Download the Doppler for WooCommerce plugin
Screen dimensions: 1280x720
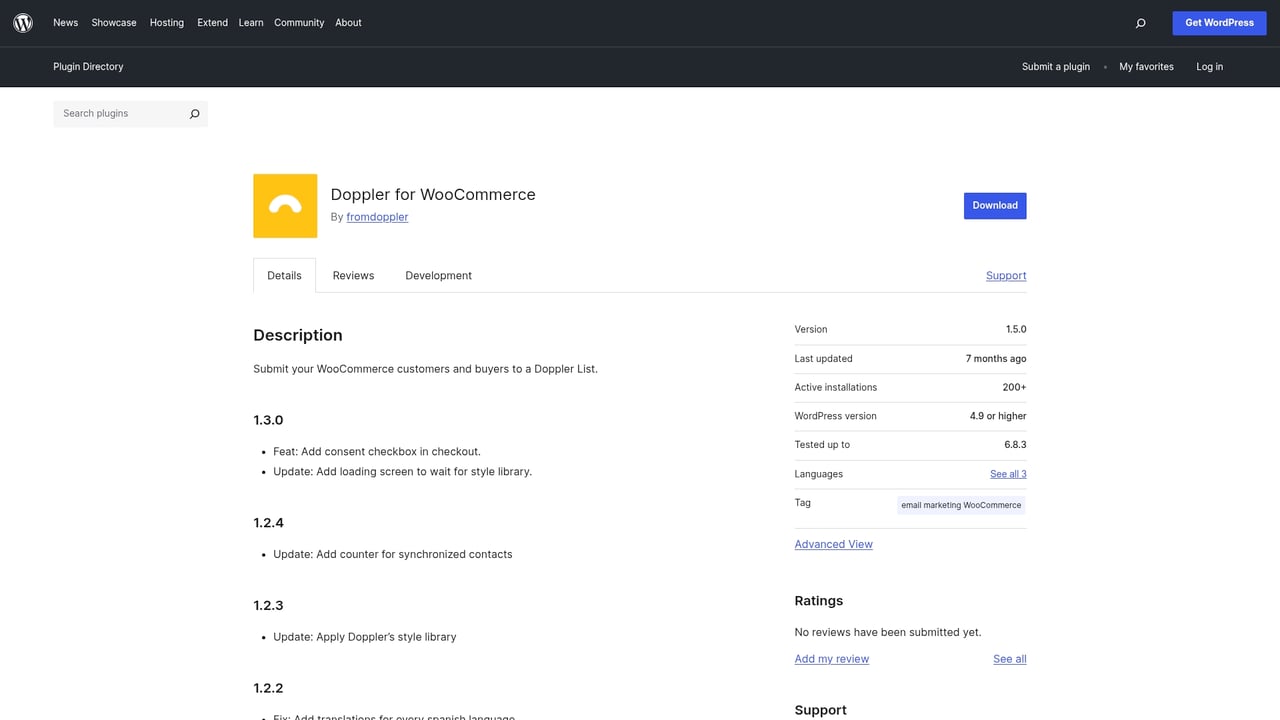994,205
